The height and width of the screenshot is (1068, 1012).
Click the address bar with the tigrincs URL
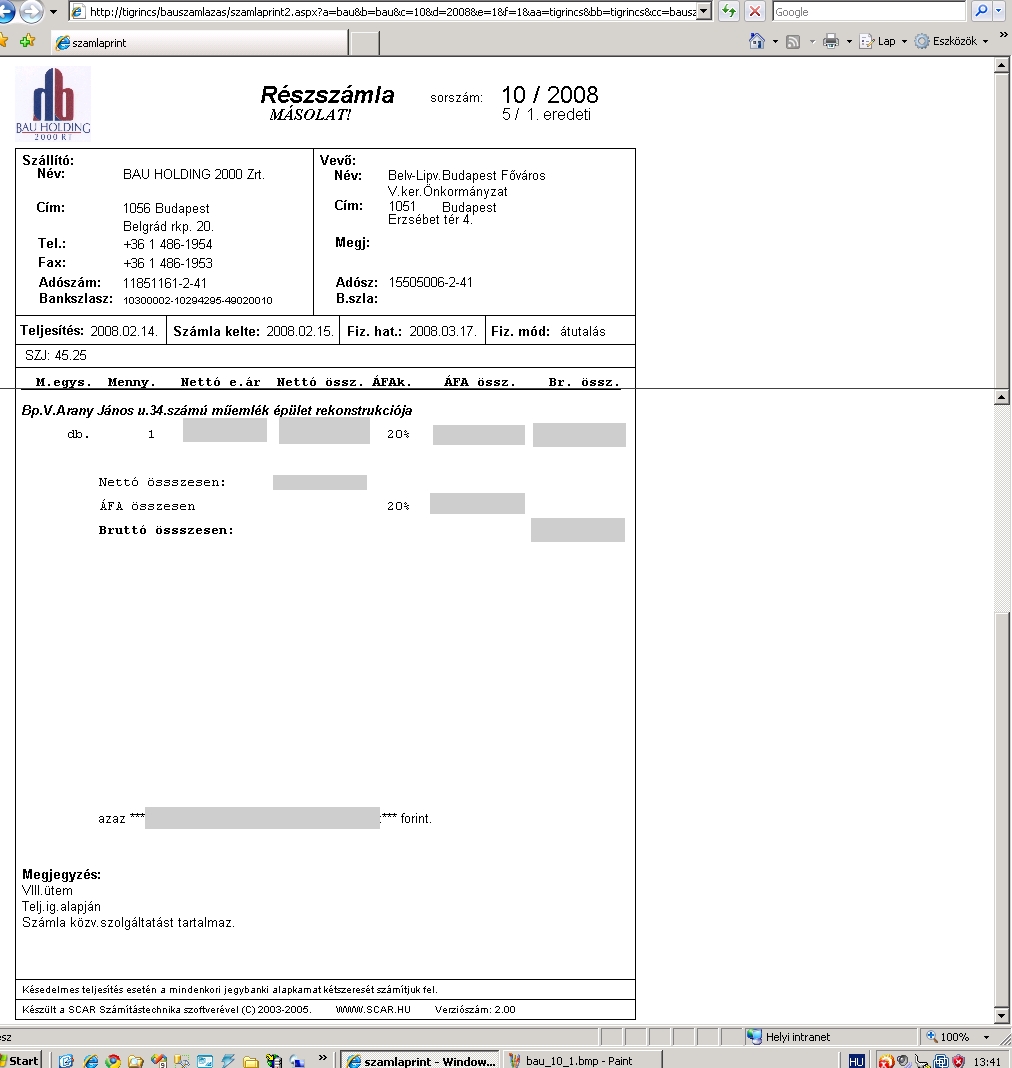pyautogui.click(x=384, y=12)
